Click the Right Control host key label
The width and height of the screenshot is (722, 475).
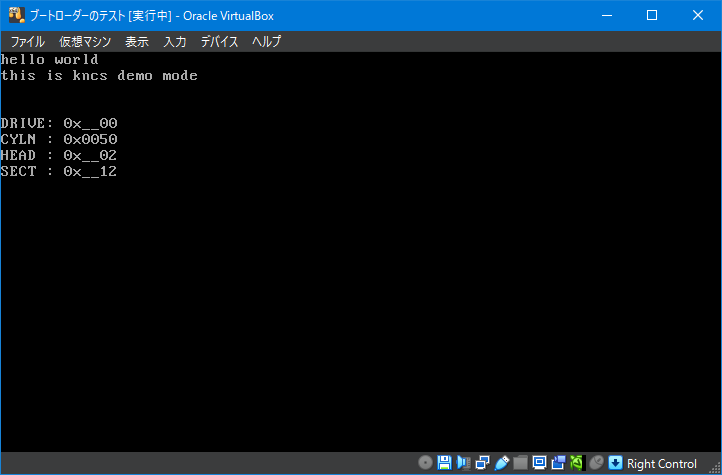point(662,463)
